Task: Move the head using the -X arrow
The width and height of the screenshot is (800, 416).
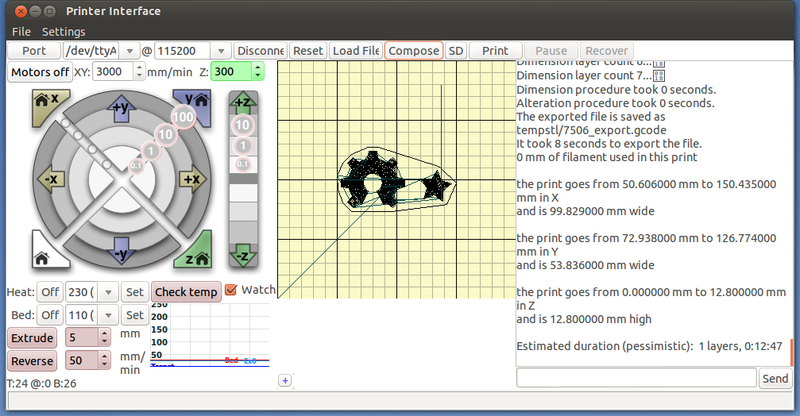Action: [x=52, y=178]
